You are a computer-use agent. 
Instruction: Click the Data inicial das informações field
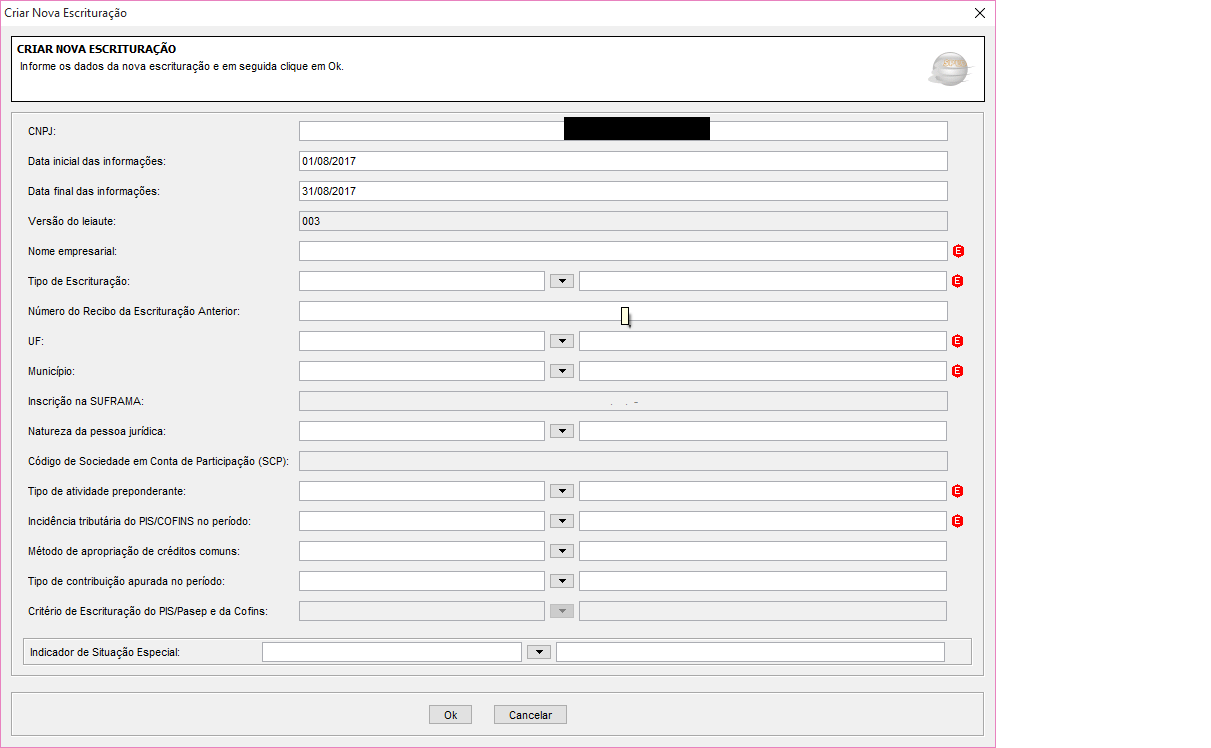tap(622, 161)
